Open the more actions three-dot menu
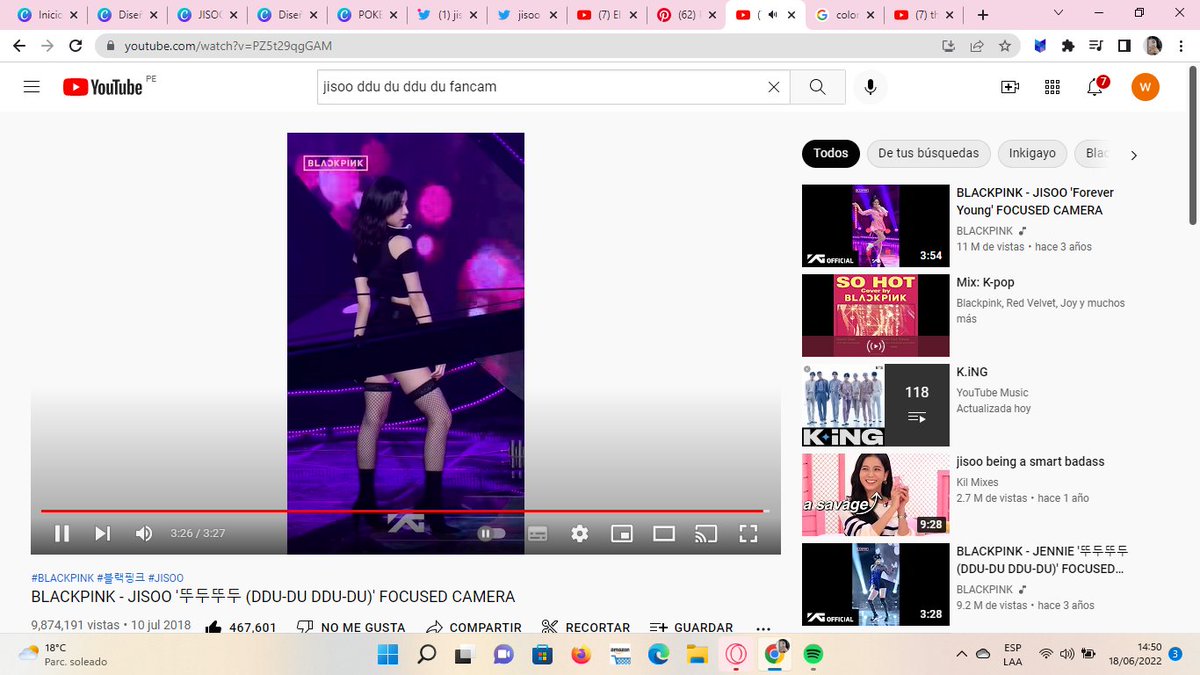Viewport: 1200px width, 675px height. pos(763,628)
